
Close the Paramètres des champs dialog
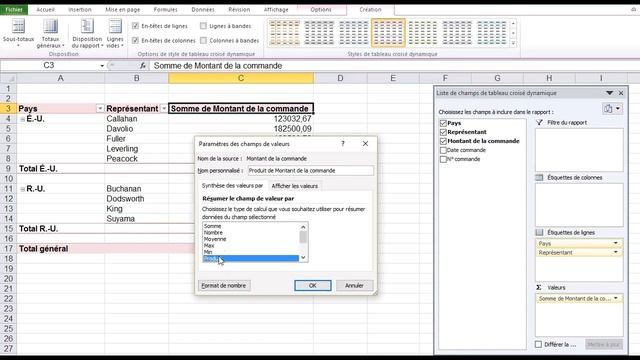(365, 144)
